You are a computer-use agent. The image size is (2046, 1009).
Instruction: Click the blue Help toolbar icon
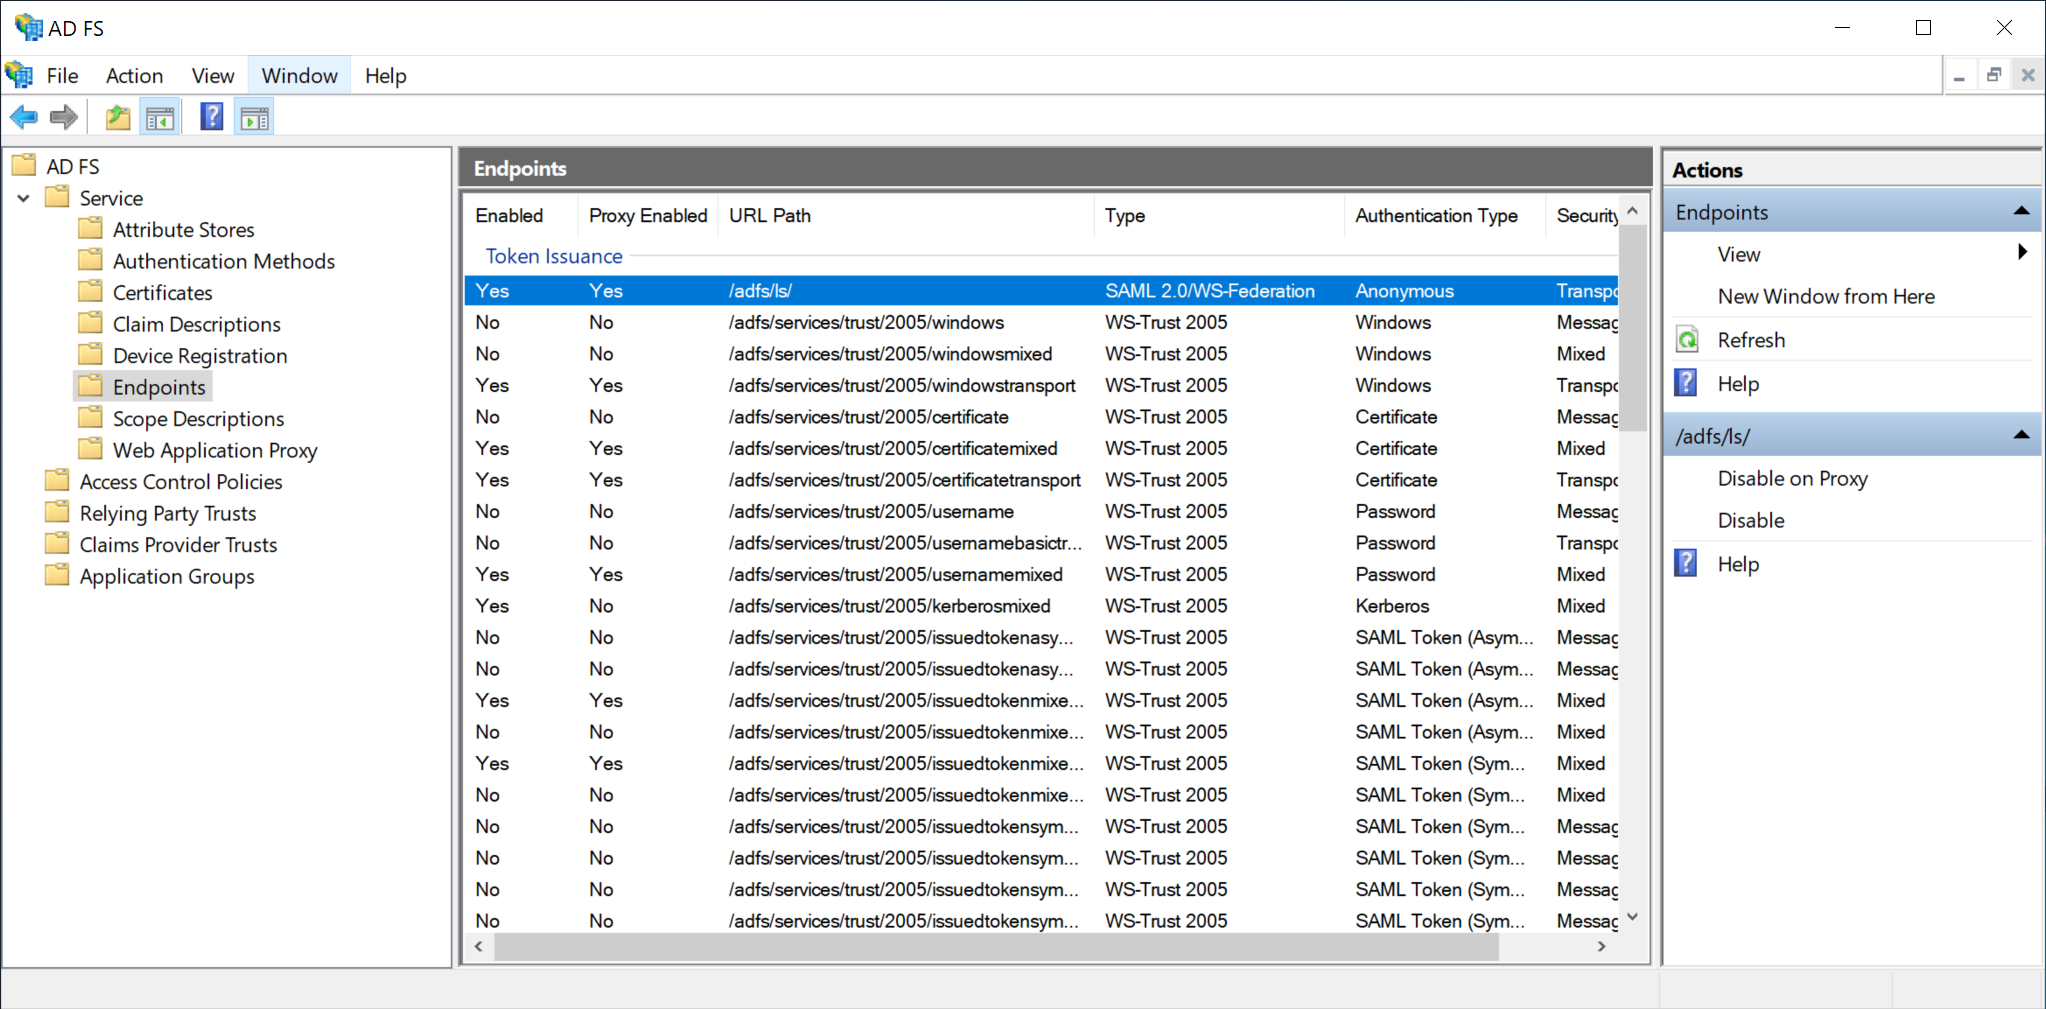(212, 117)
